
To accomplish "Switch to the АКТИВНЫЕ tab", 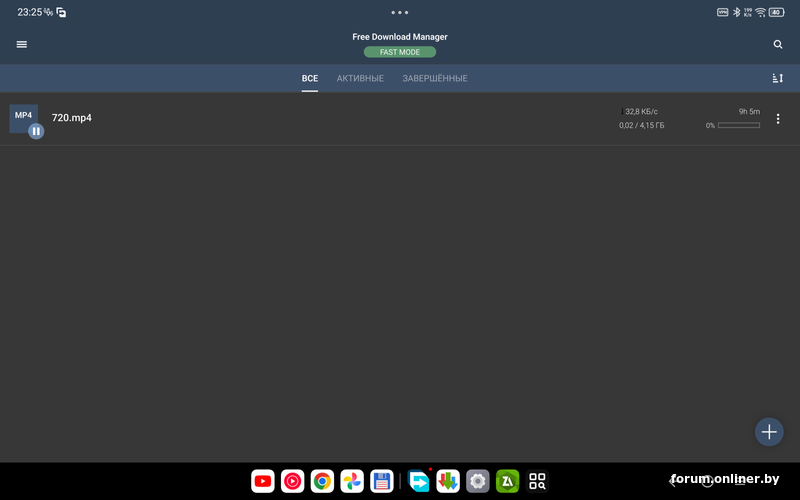I will (360, 78).
